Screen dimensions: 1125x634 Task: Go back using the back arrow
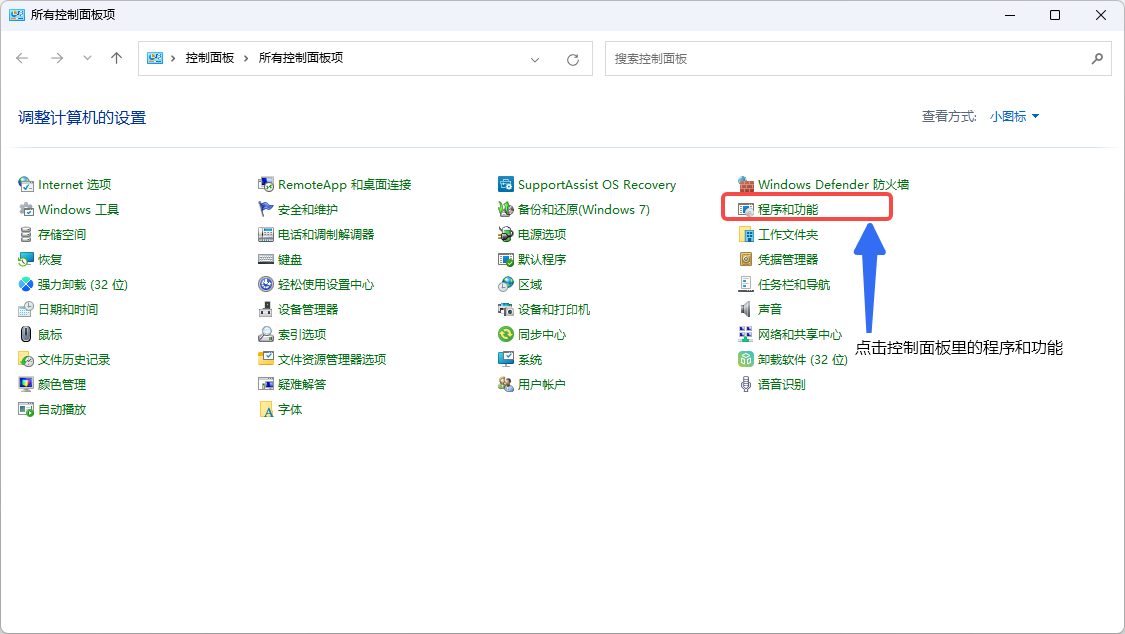(x=22, y=58)
